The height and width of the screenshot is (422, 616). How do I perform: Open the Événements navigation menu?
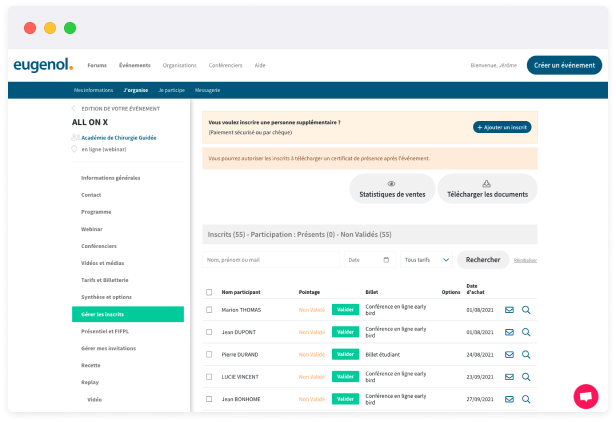(134, 65)
